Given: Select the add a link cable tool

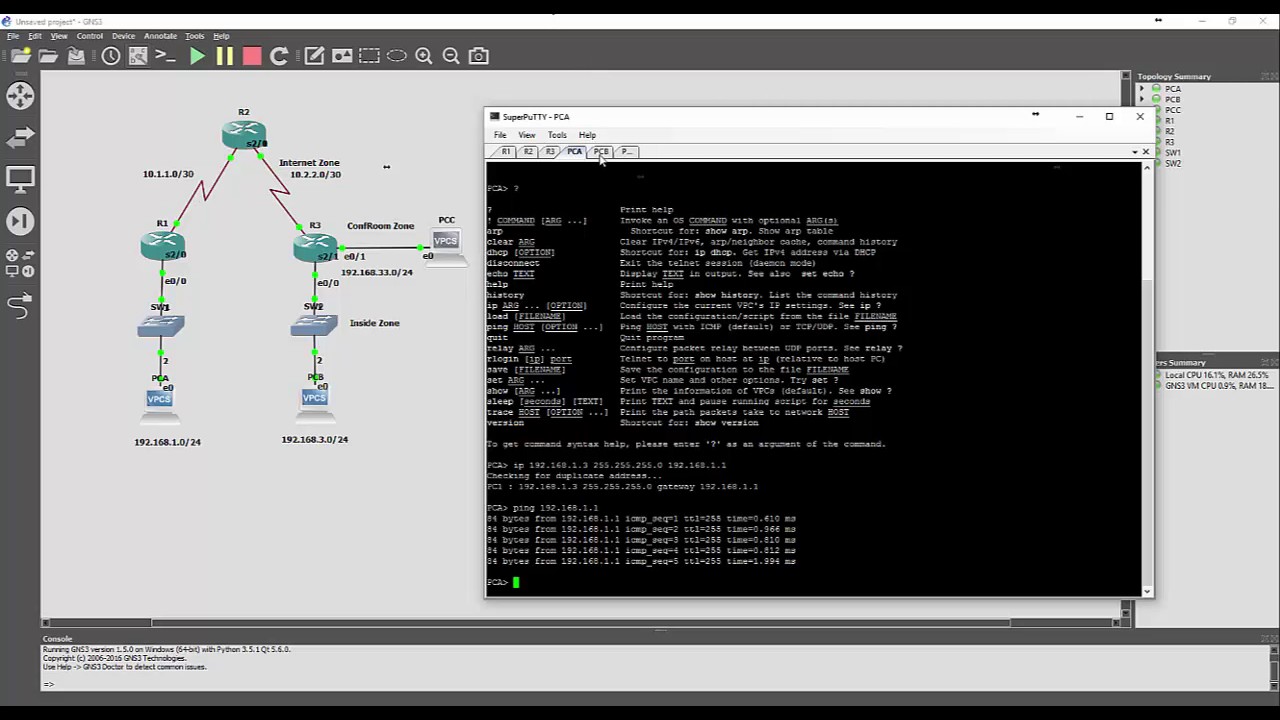Looking at the screenshot, I should click(20, 307).
